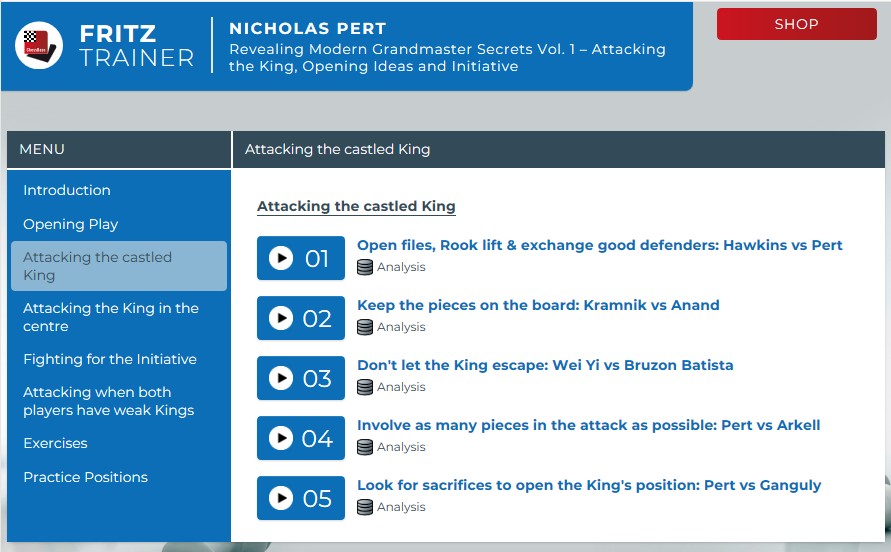Play video 05 Pert vs Ganguly

point(301,499)
